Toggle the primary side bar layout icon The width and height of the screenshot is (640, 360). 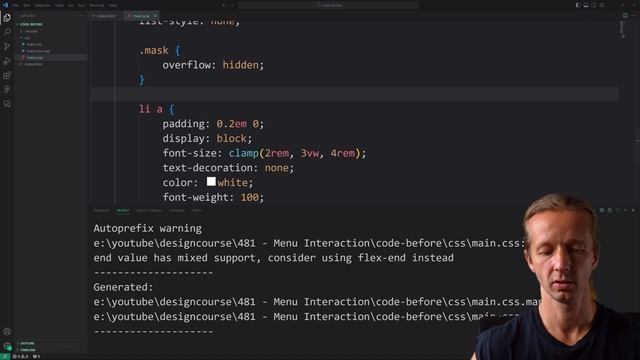(578, 5)
